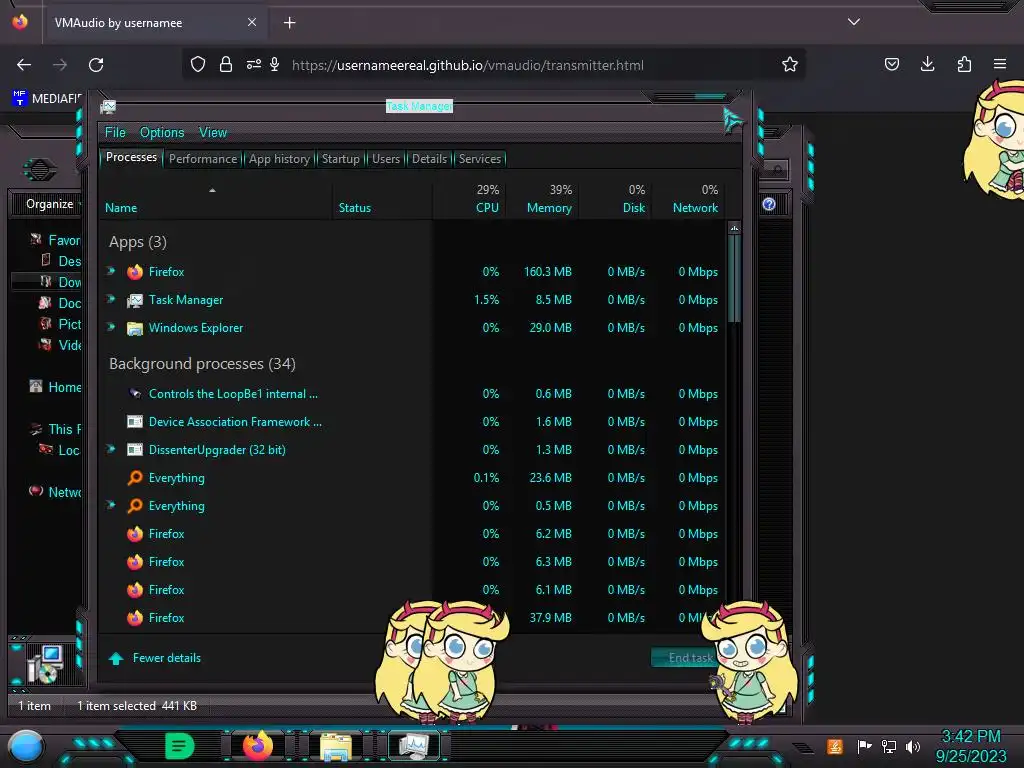Open the Firefox hamburger menu
The width and height of the screenshot is (1024, 768).
1000,64
